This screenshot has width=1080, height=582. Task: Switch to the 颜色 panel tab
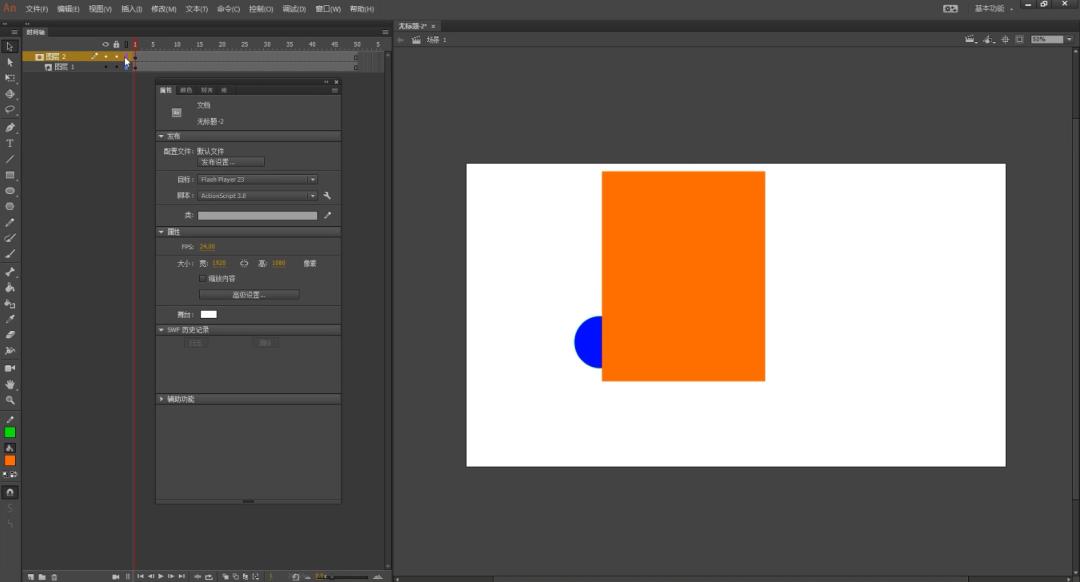pos(186,90)
